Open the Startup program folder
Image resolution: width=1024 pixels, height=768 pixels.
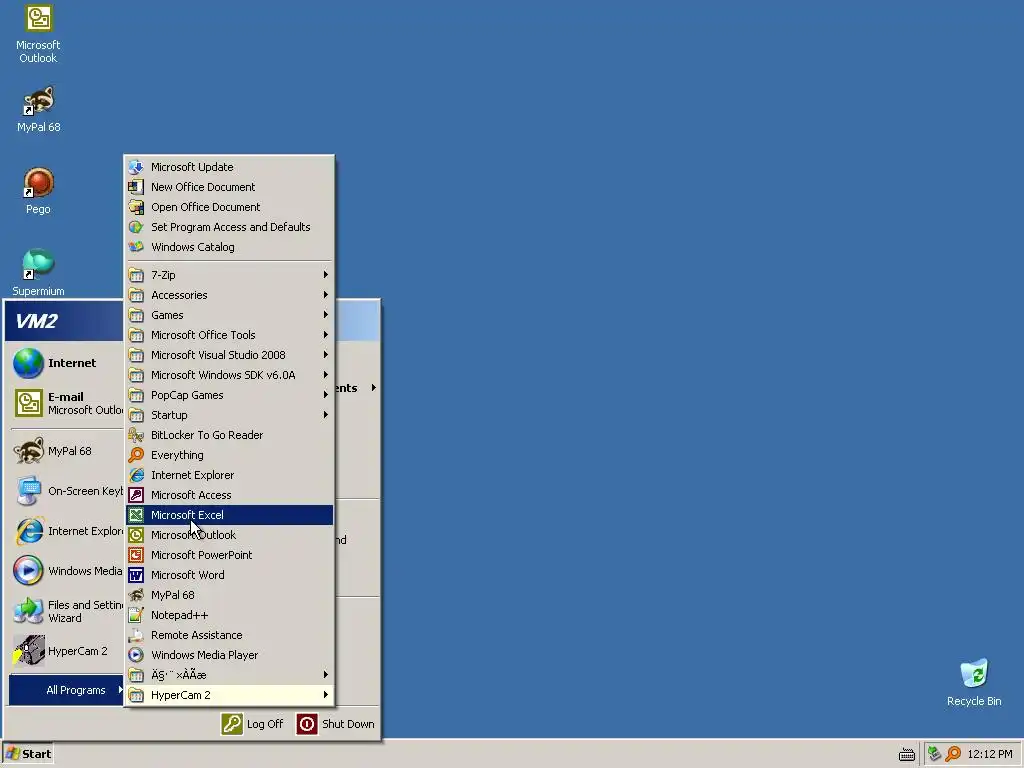229,415
